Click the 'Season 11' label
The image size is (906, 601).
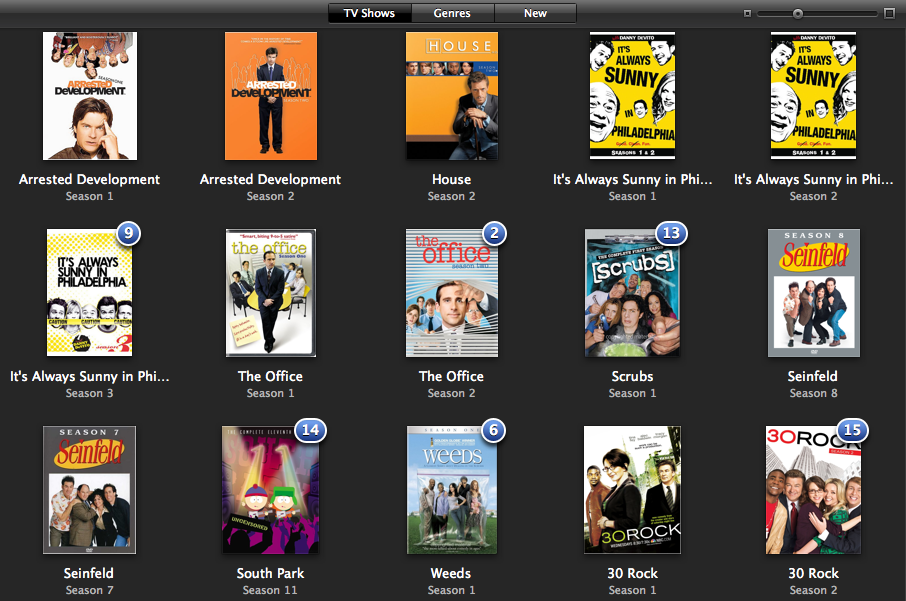pyautogui.click(x=270, y=590)
